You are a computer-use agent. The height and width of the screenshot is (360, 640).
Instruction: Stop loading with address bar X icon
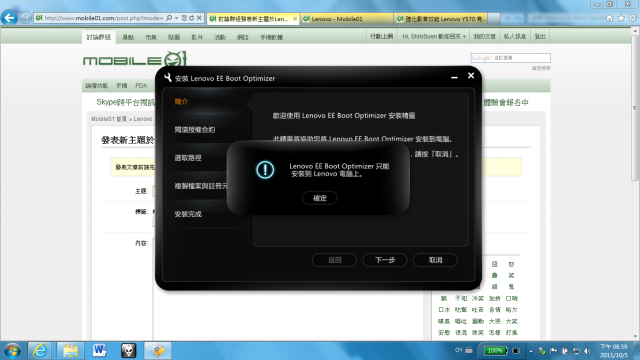199,18
